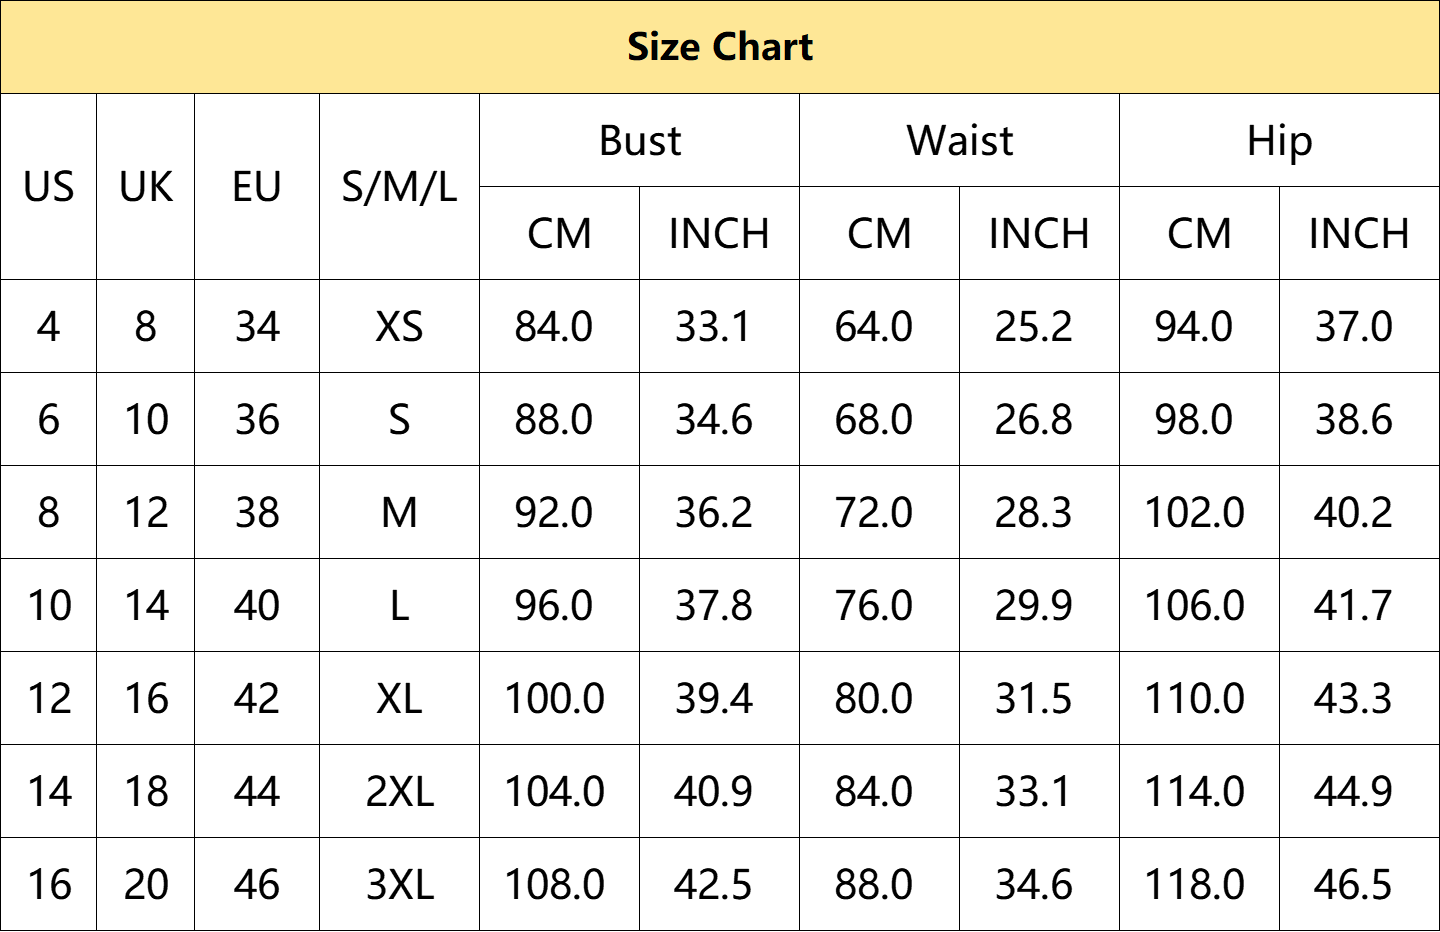Select the UK column header
The height and width of the screenshot is (932, 1440).
pyautogui.click(x=146, y=187)
